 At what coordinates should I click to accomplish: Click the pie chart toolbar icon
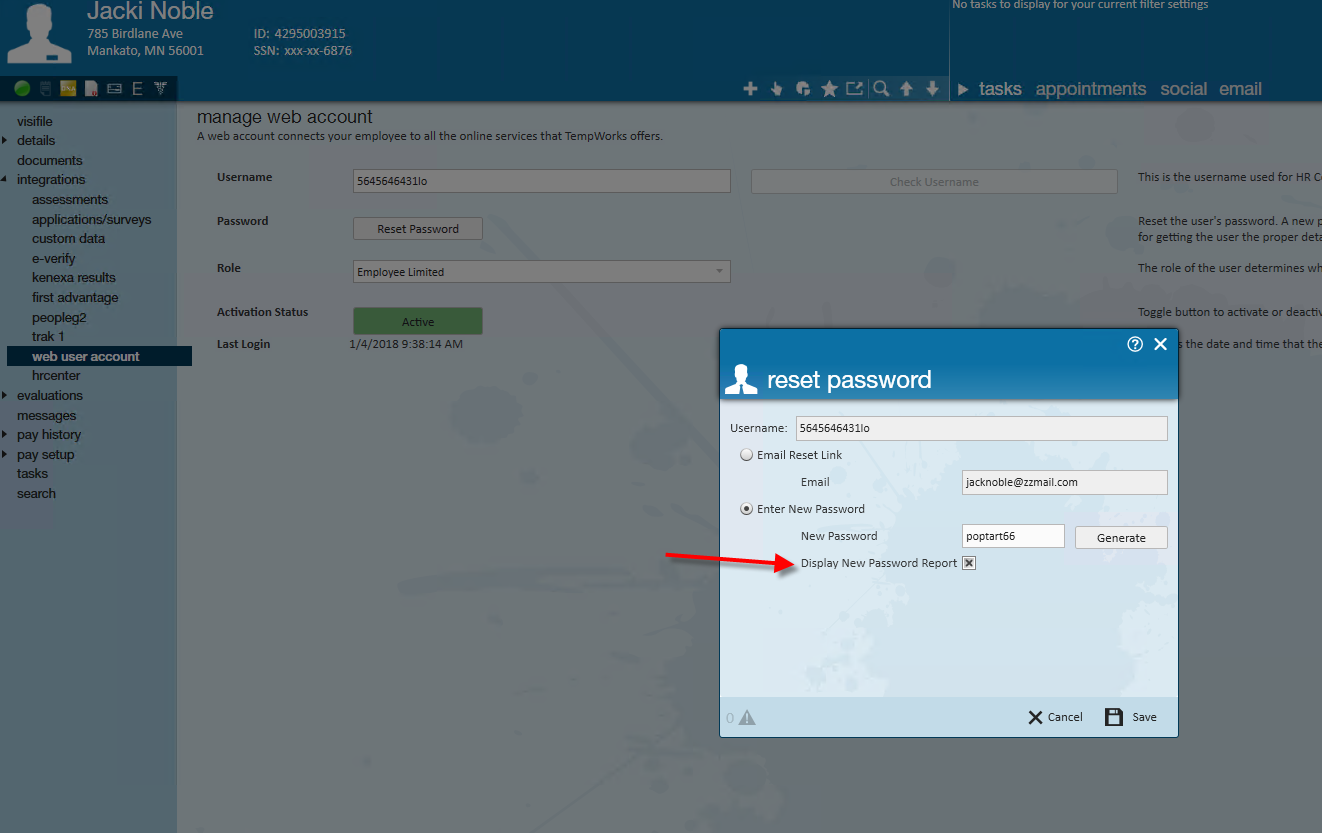tap(803, 89)
